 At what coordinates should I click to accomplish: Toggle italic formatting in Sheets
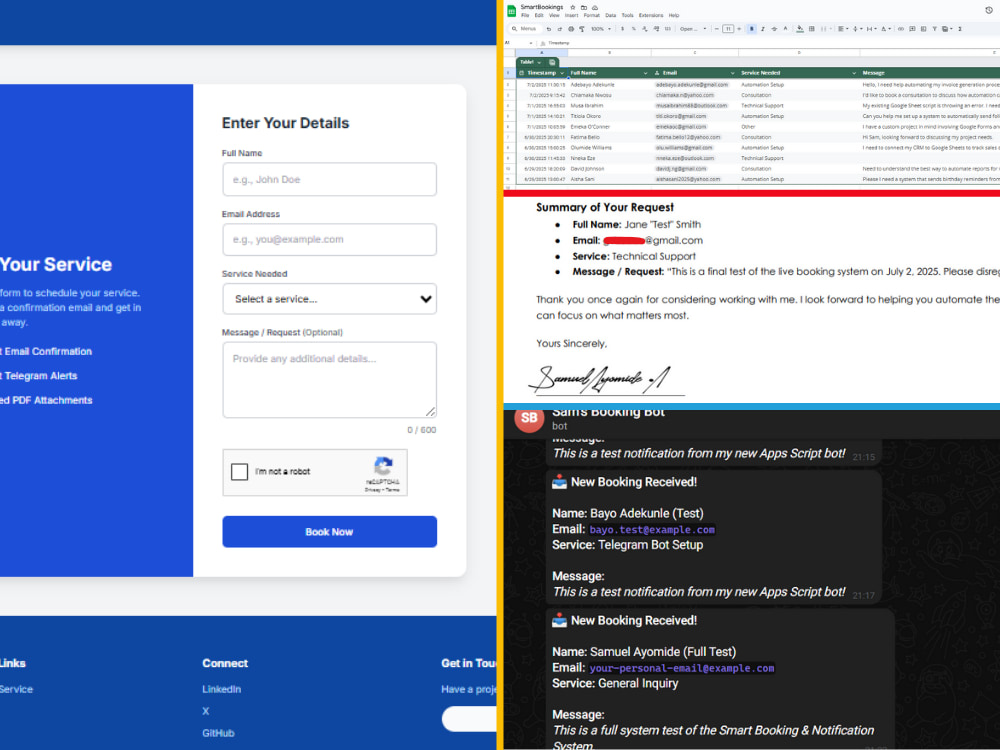[x=763, y=29]
